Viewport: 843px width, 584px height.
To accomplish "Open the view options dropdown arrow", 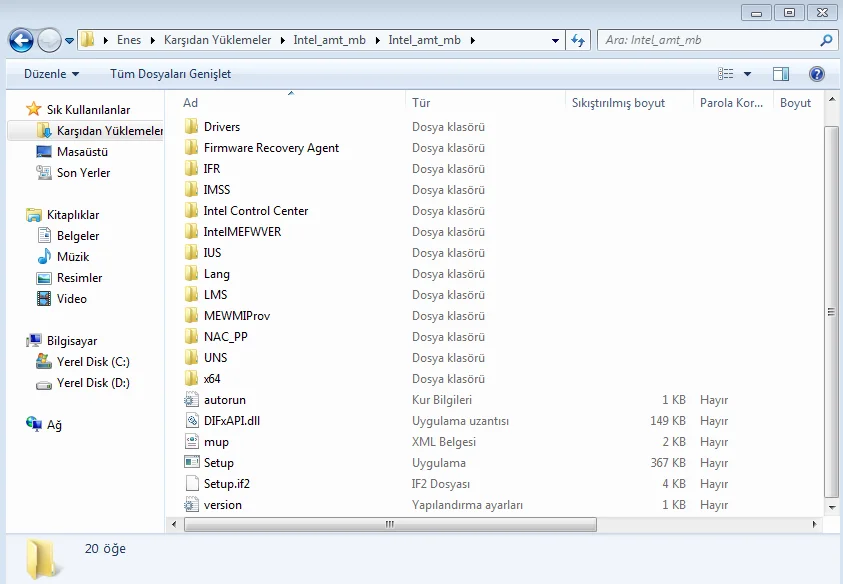I will 747,74.
